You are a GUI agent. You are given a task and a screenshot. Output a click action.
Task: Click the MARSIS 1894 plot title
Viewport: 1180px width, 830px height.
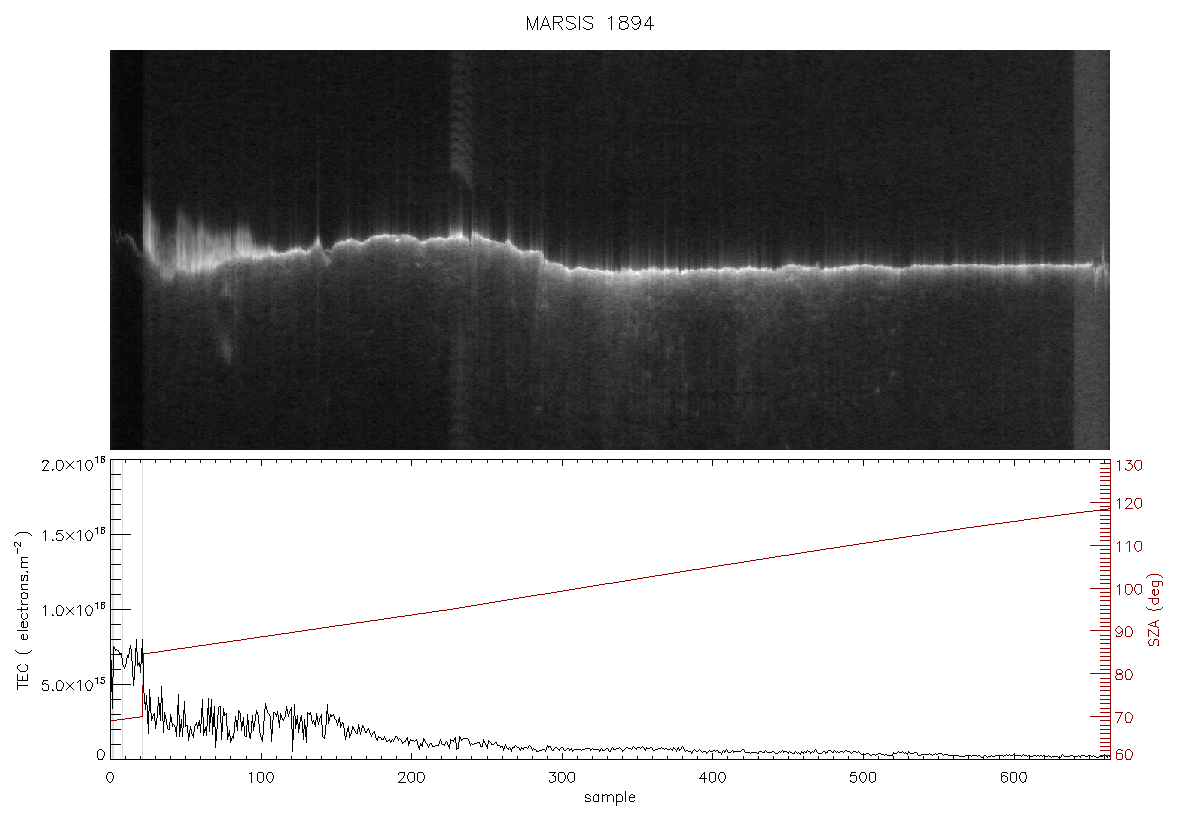coord(589,23)
